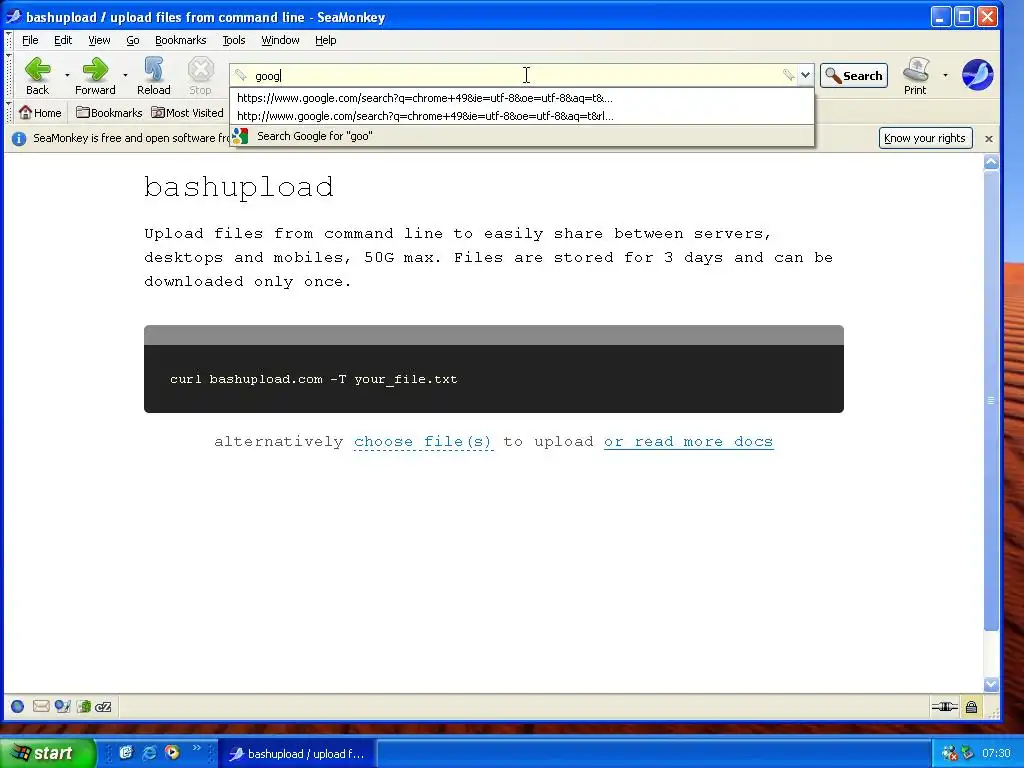Click the page icon beside the URL text
1024x768 pixels.
point(241,75)
